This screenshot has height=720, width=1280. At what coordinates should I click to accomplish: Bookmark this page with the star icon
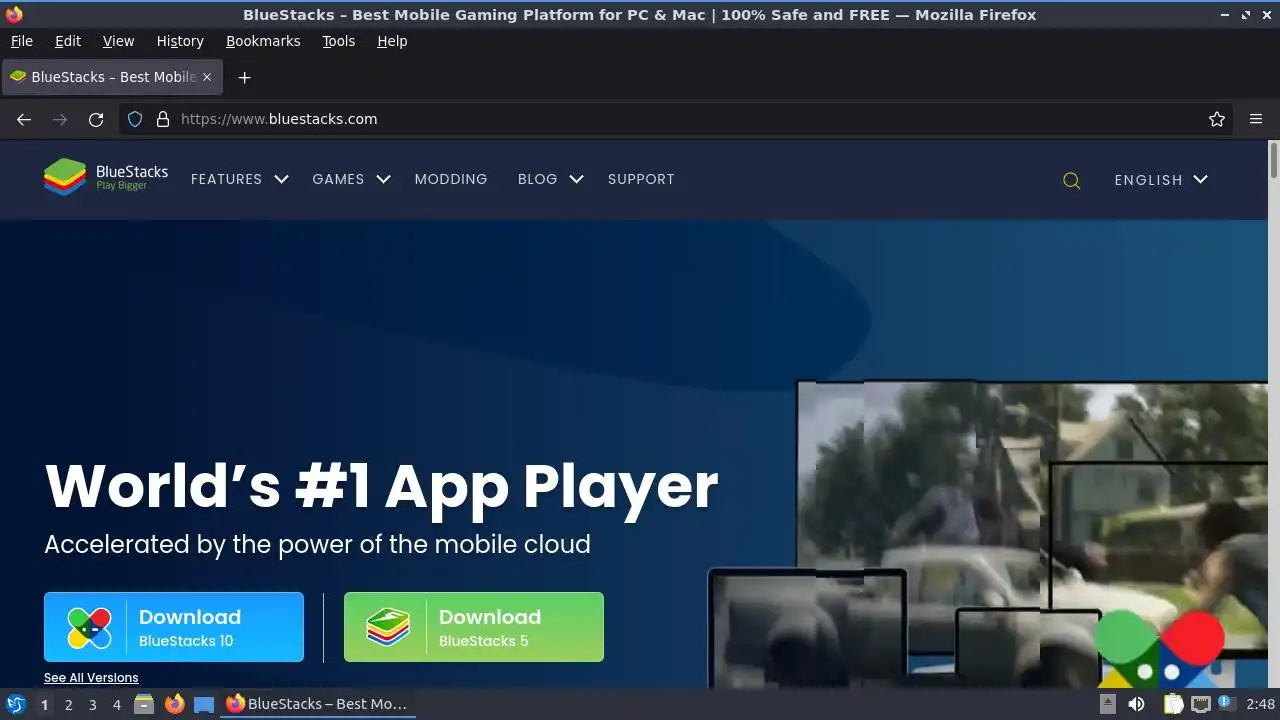(1217, 119)
